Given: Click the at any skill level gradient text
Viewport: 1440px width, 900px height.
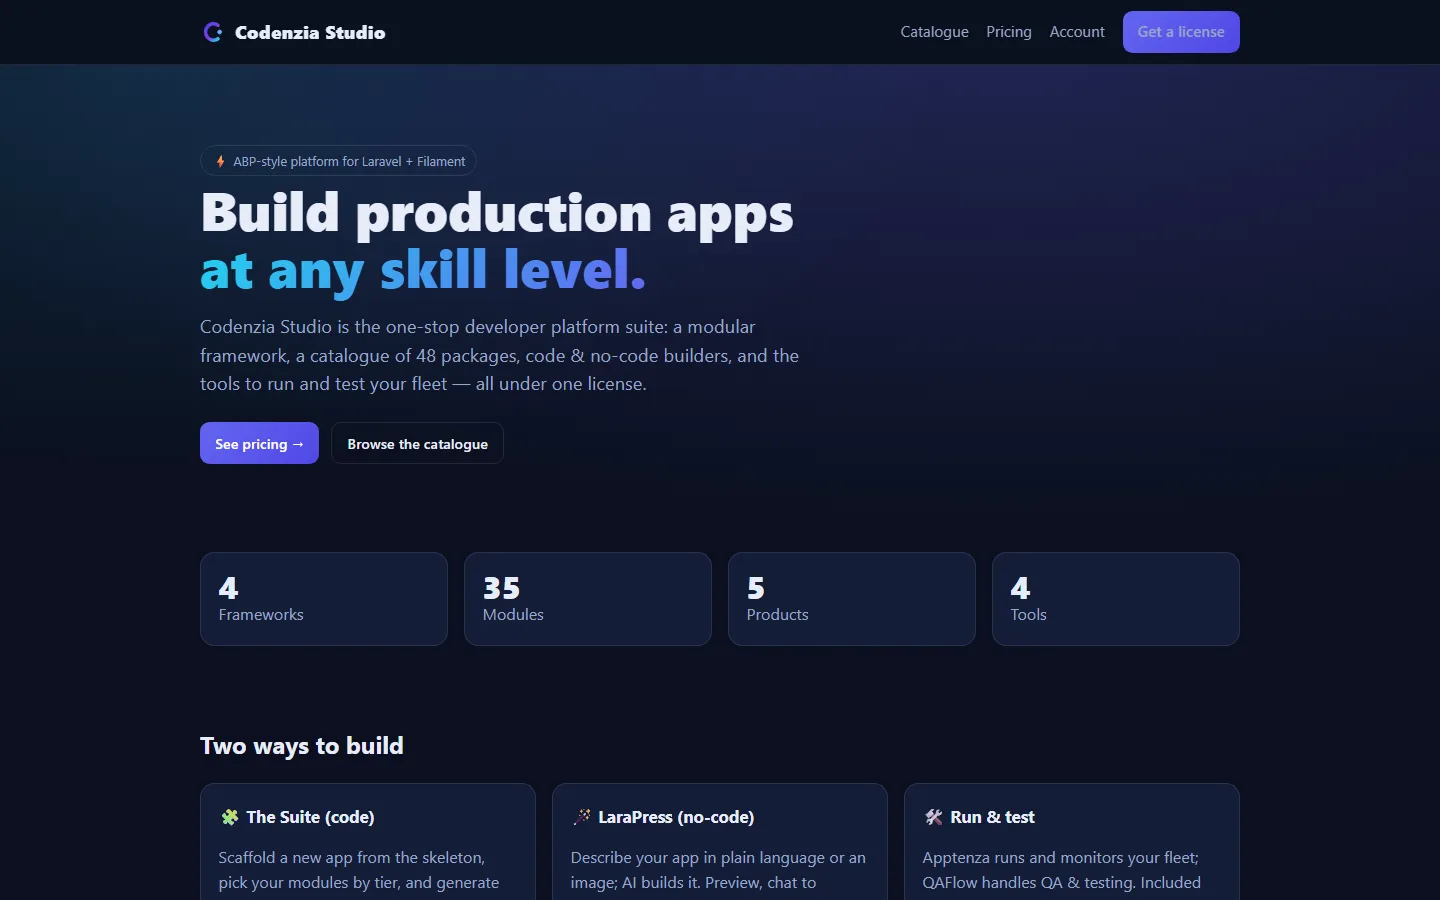Looking at the screenshot, I should pyautogui.click(x=423, y=270).
